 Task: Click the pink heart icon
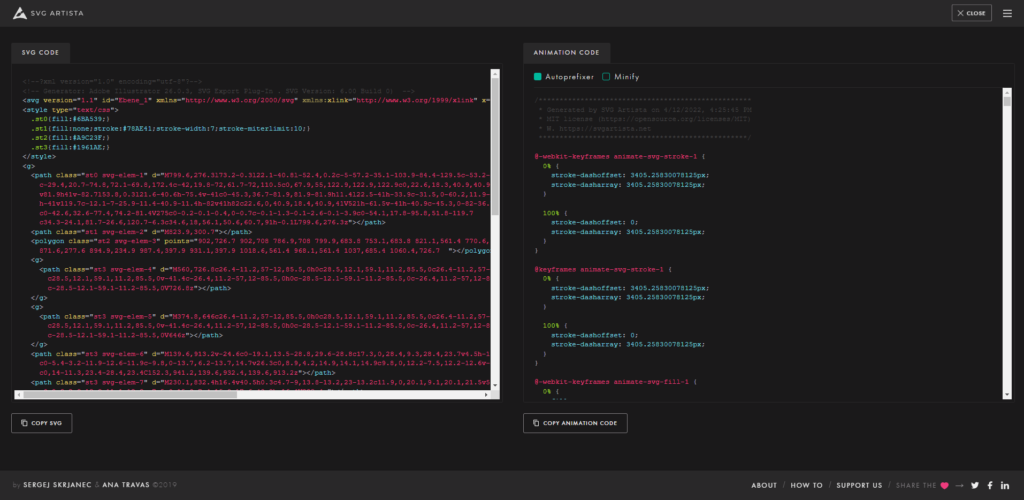click(943, 485)
